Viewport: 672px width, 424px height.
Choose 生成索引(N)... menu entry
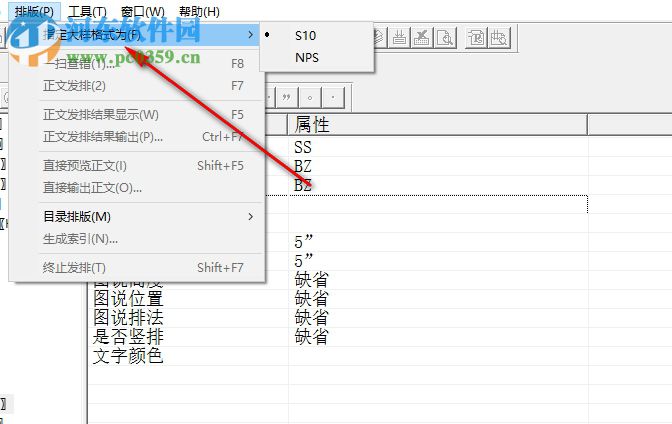coord(136,239)
